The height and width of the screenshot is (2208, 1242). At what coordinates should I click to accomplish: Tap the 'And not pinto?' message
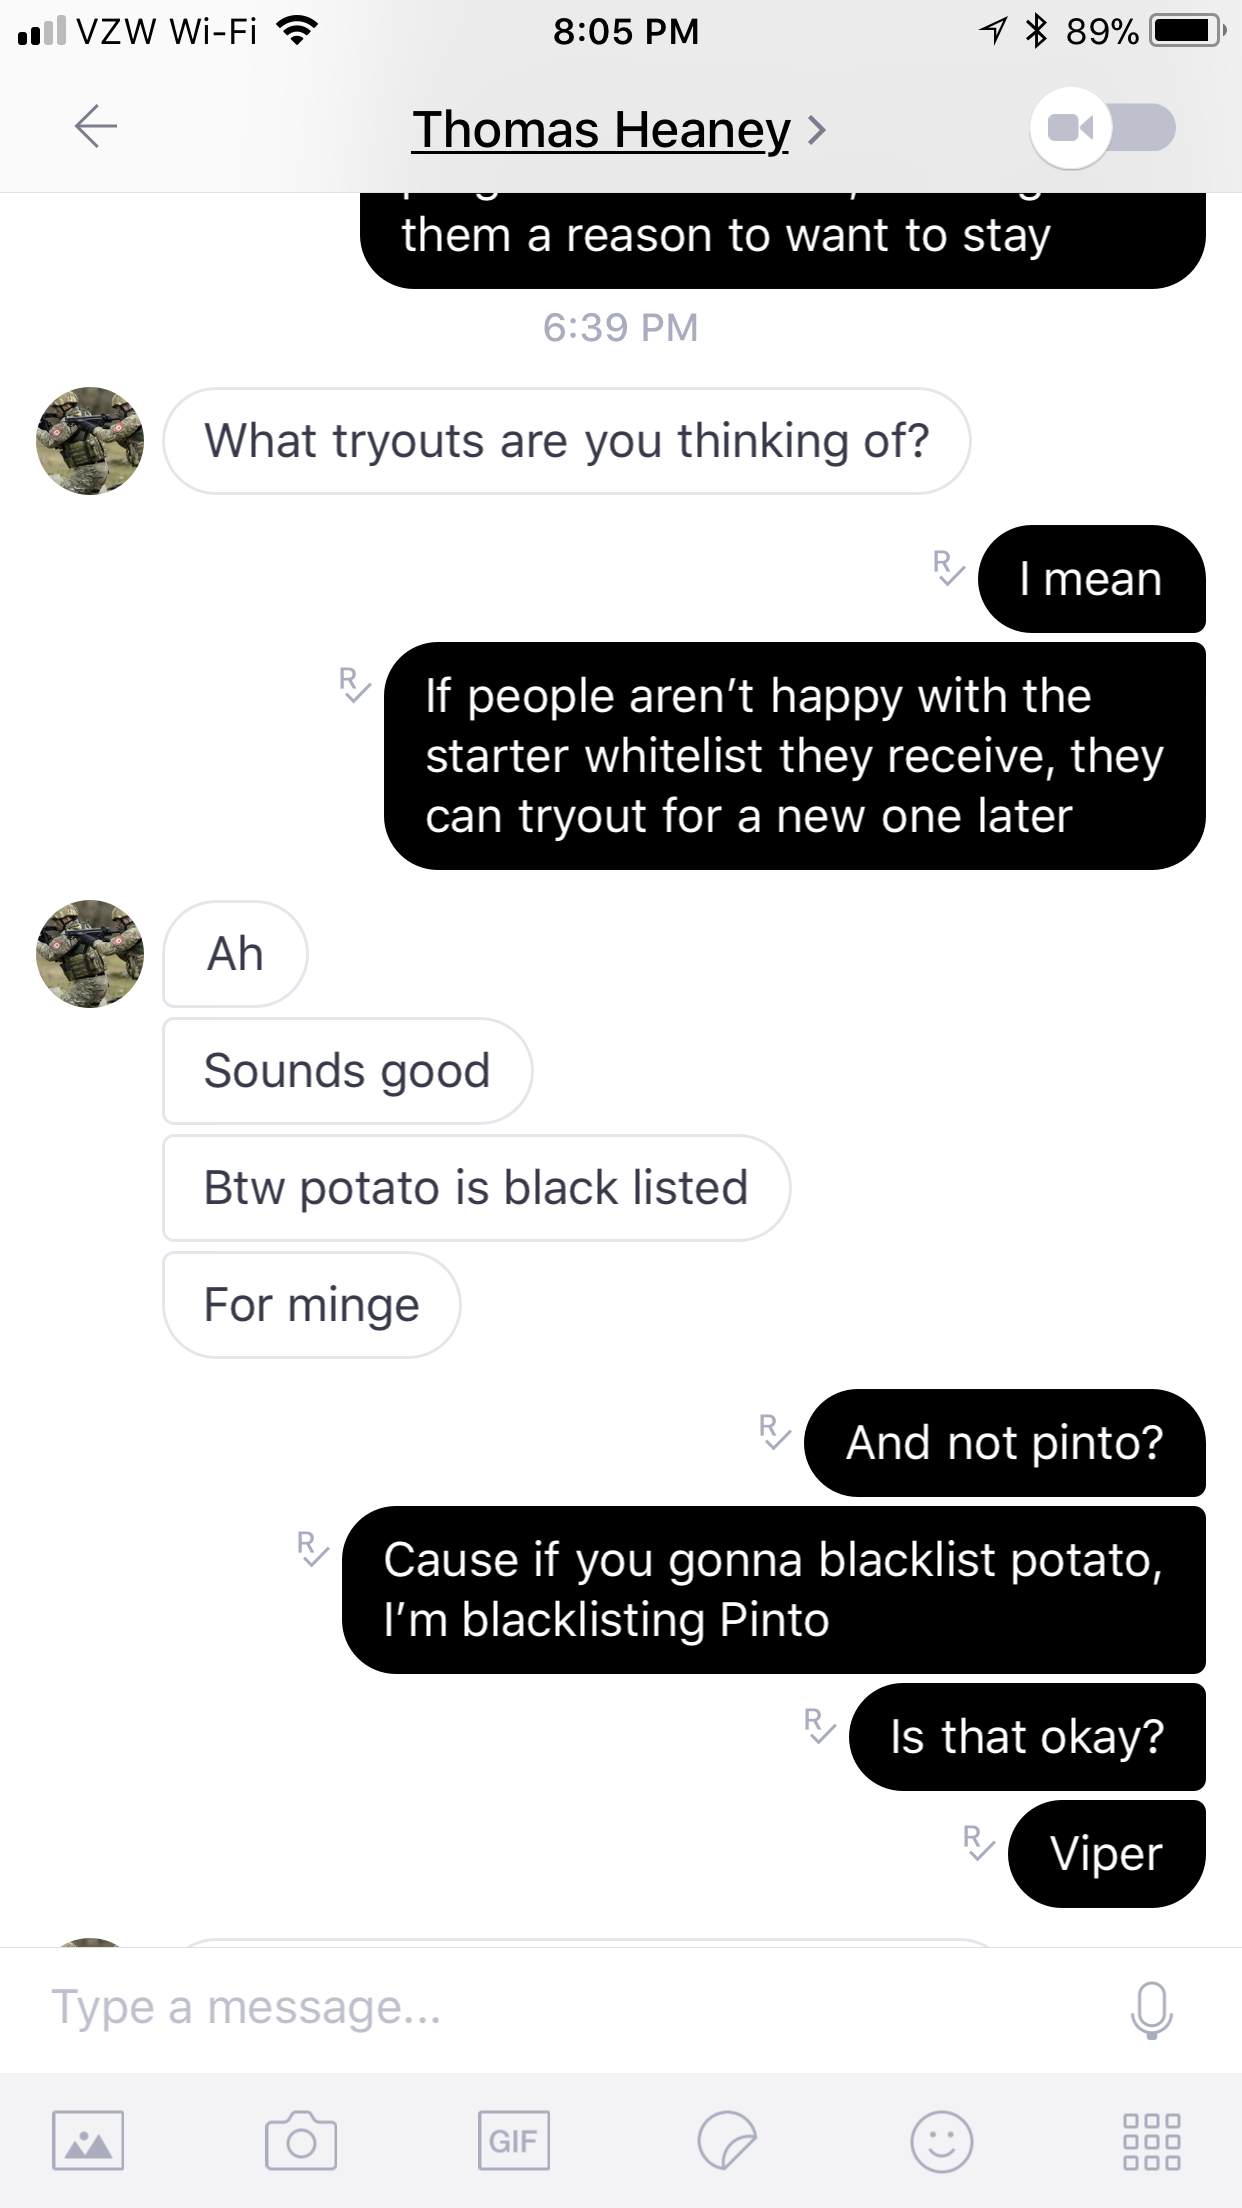1005,1443
